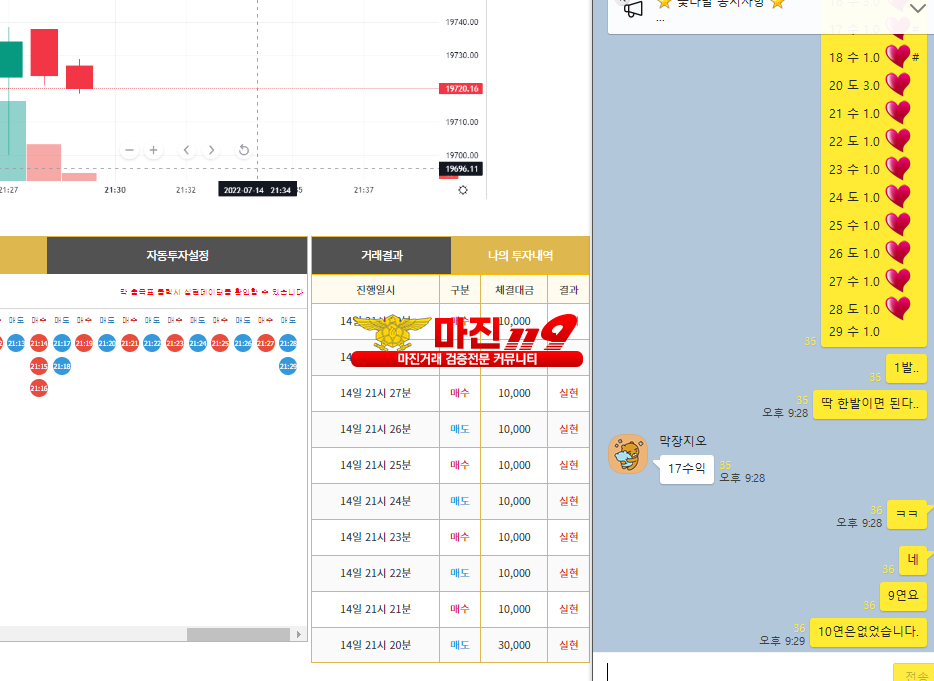Select the red 21:15 result circle
Viewport: 934px width, 681px height.
[x=39, y=366]
